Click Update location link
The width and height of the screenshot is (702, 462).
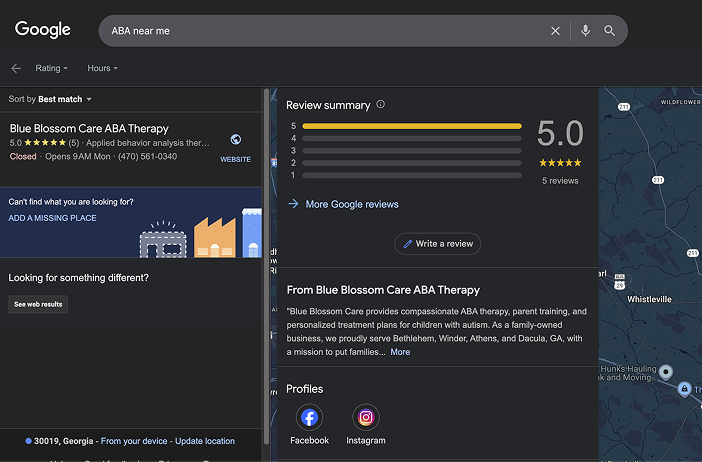[x=205, y=441]
